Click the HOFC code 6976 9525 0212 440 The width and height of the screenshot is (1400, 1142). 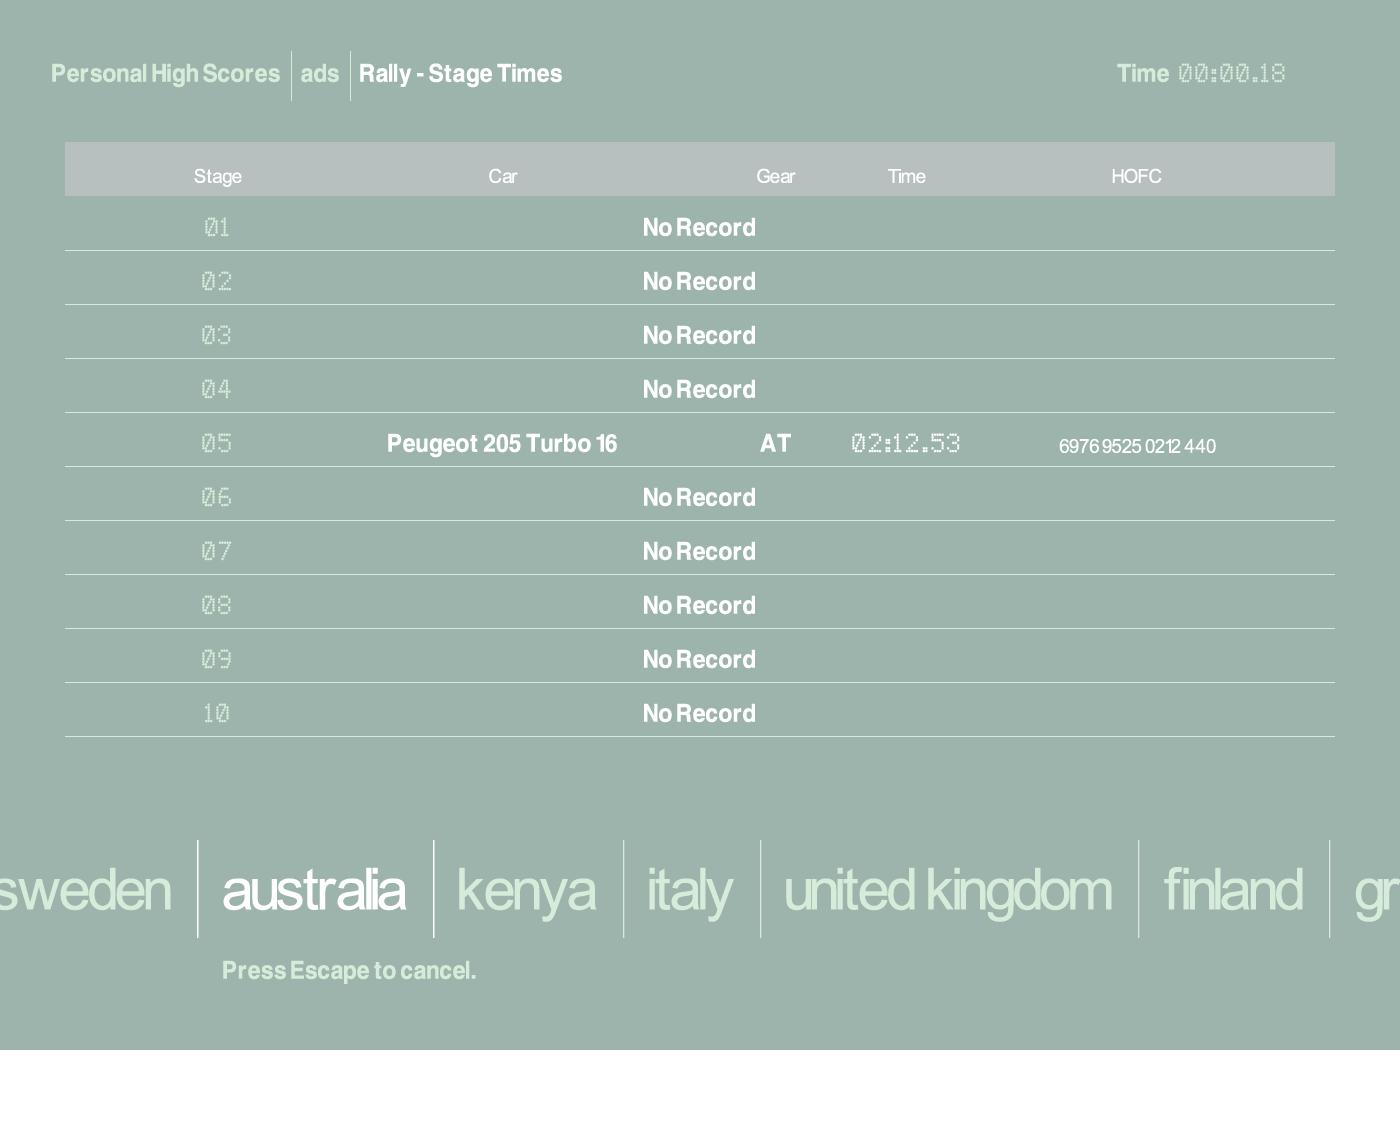click(1137, 446)
